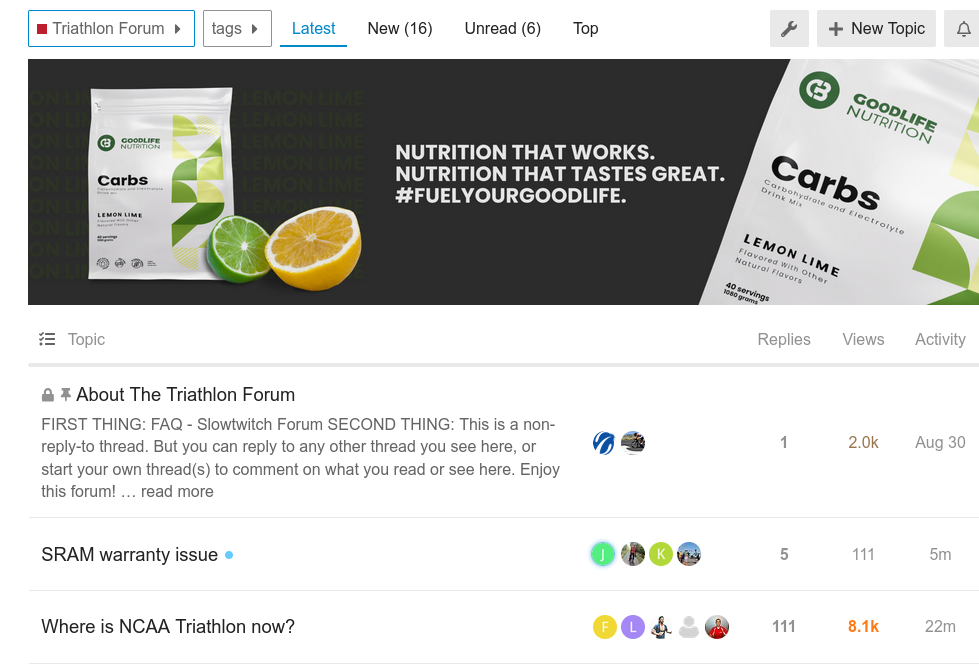Open the SRAM warranty issue topic

(x=129, y=554)
